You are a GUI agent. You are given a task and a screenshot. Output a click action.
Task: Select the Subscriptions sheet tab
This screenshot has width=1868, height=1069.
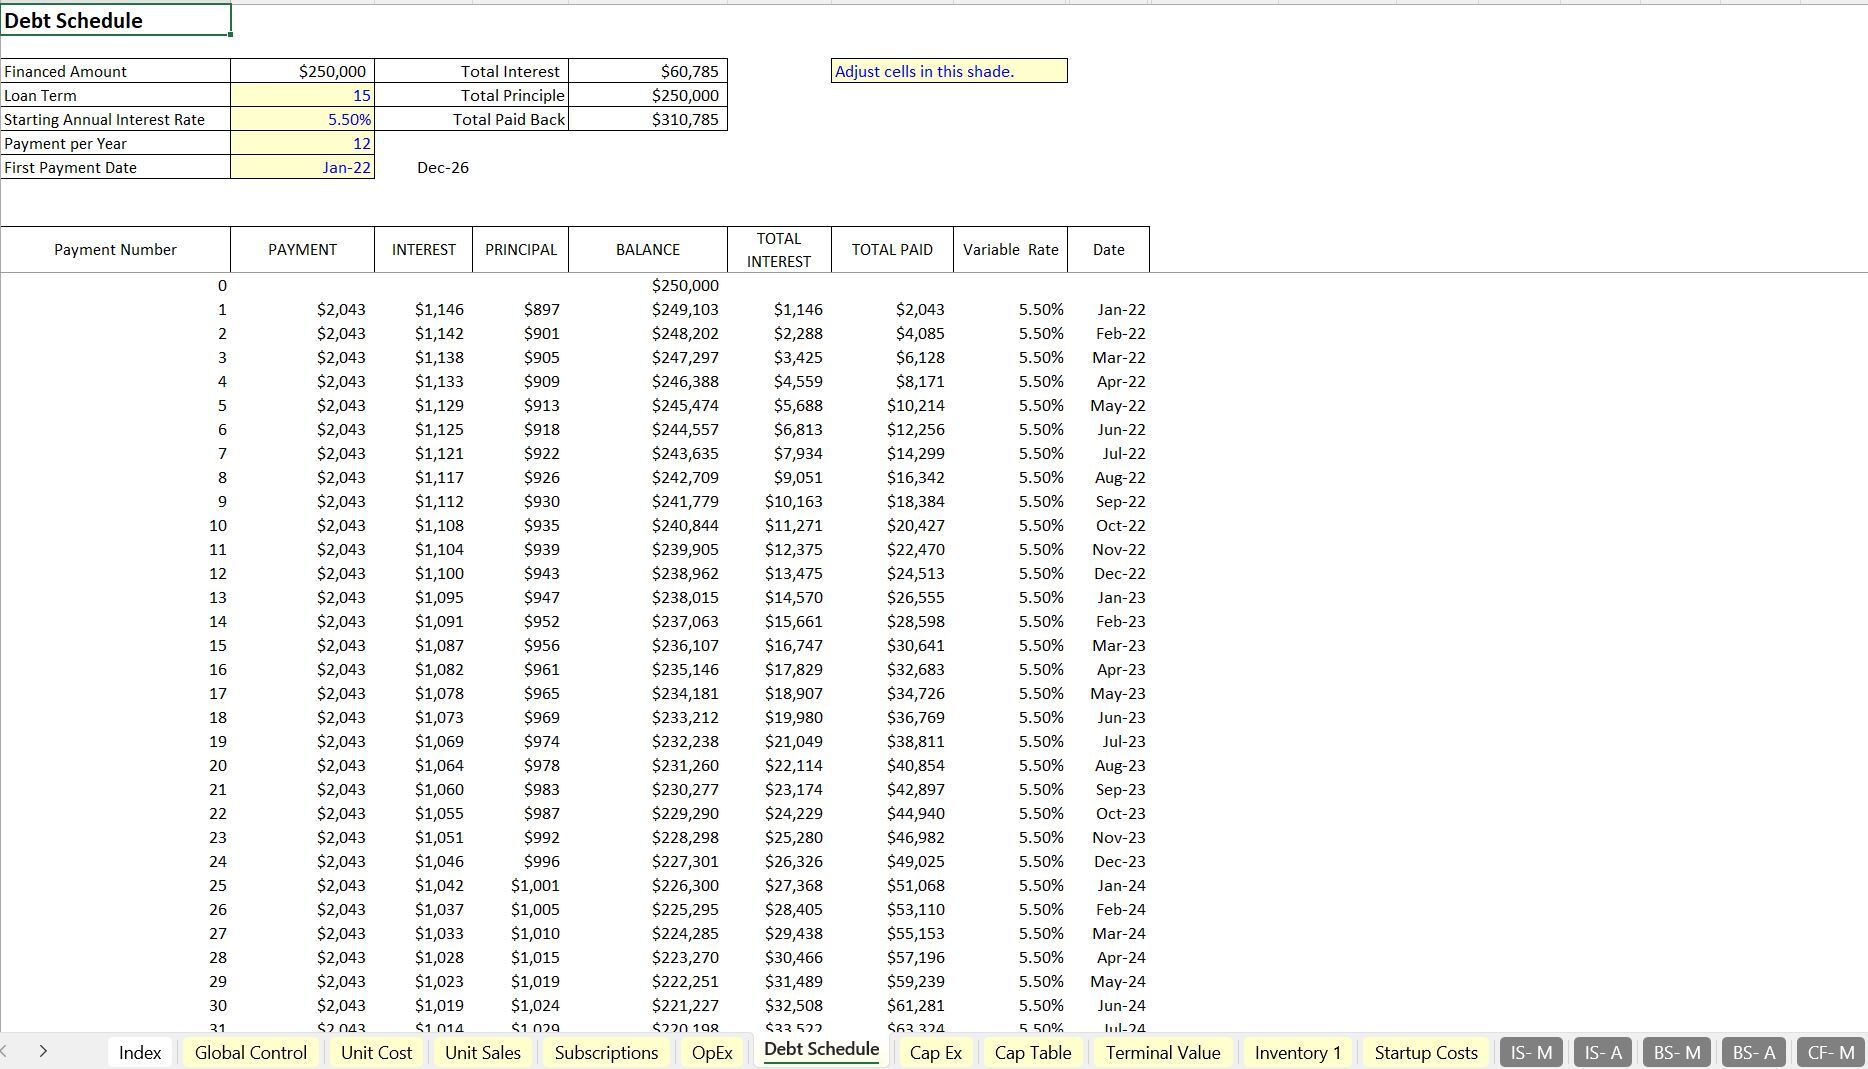point(606,1052)
